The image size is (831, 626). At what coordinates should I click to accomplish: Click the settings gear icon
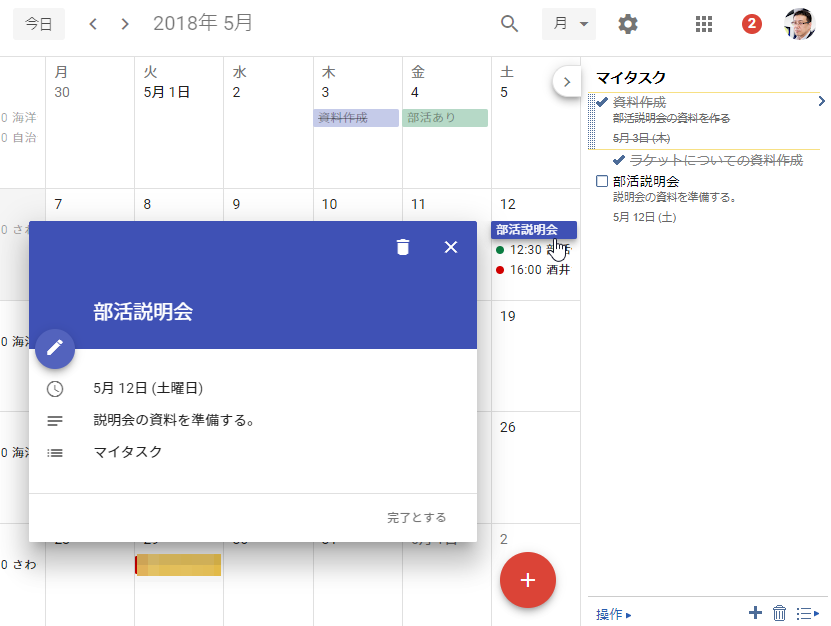point(627,24)
